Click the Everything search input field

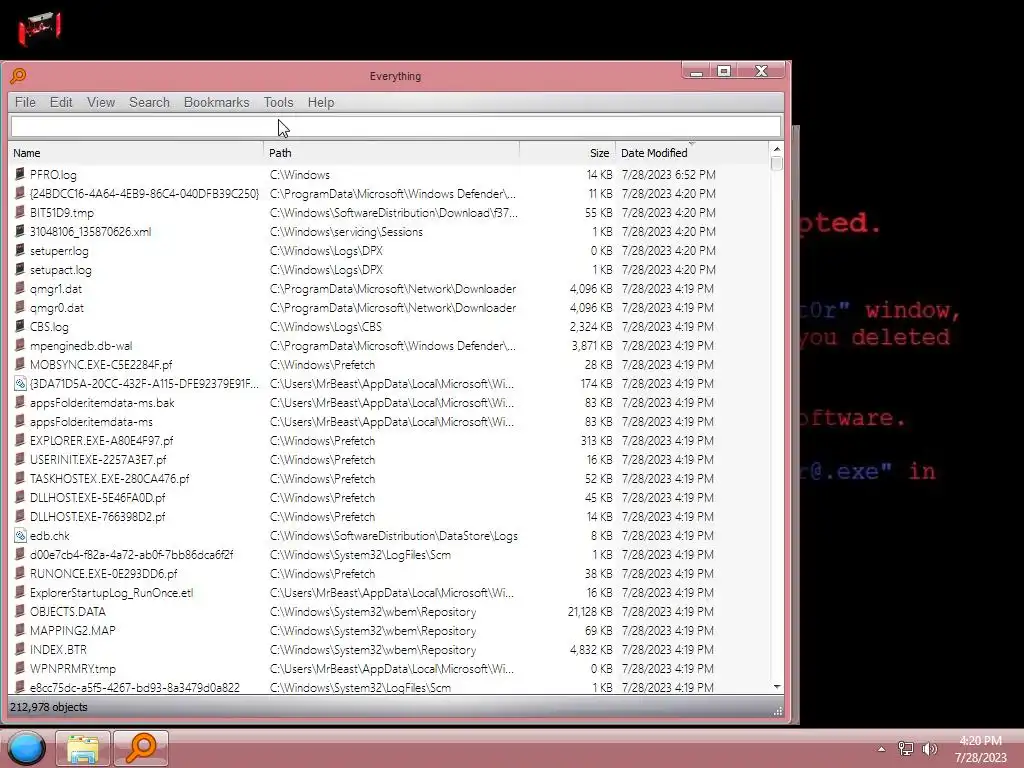click(x=396, y=126)
